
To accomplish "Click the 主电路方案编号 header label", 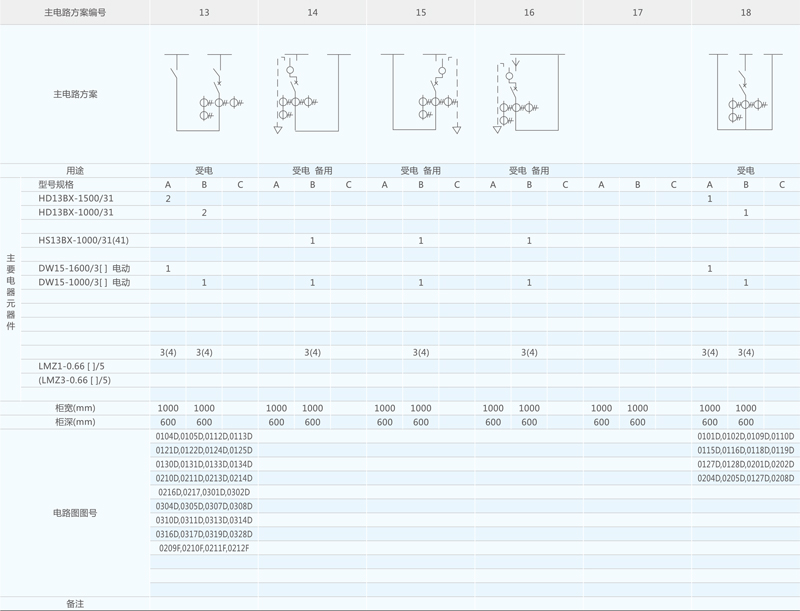I will [75, 12].
